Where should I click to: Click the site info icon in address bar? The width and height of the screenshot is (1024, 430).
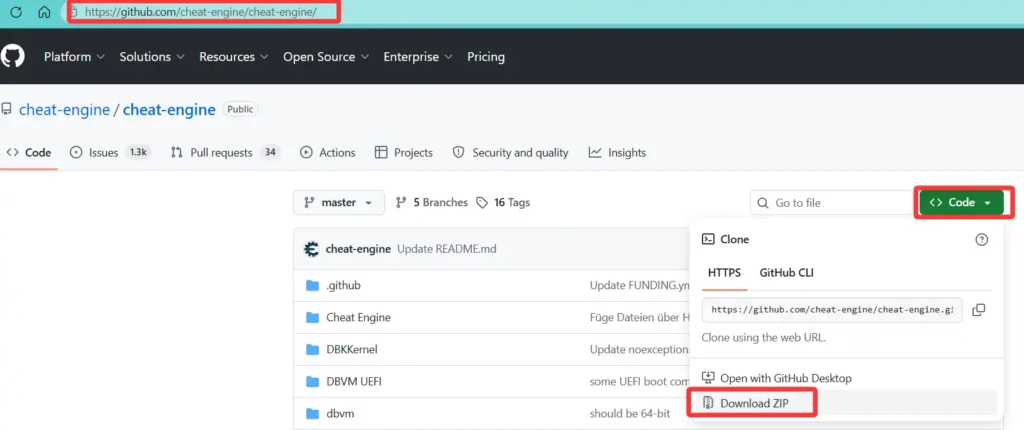pyautogui.click(x=74, y=12)
